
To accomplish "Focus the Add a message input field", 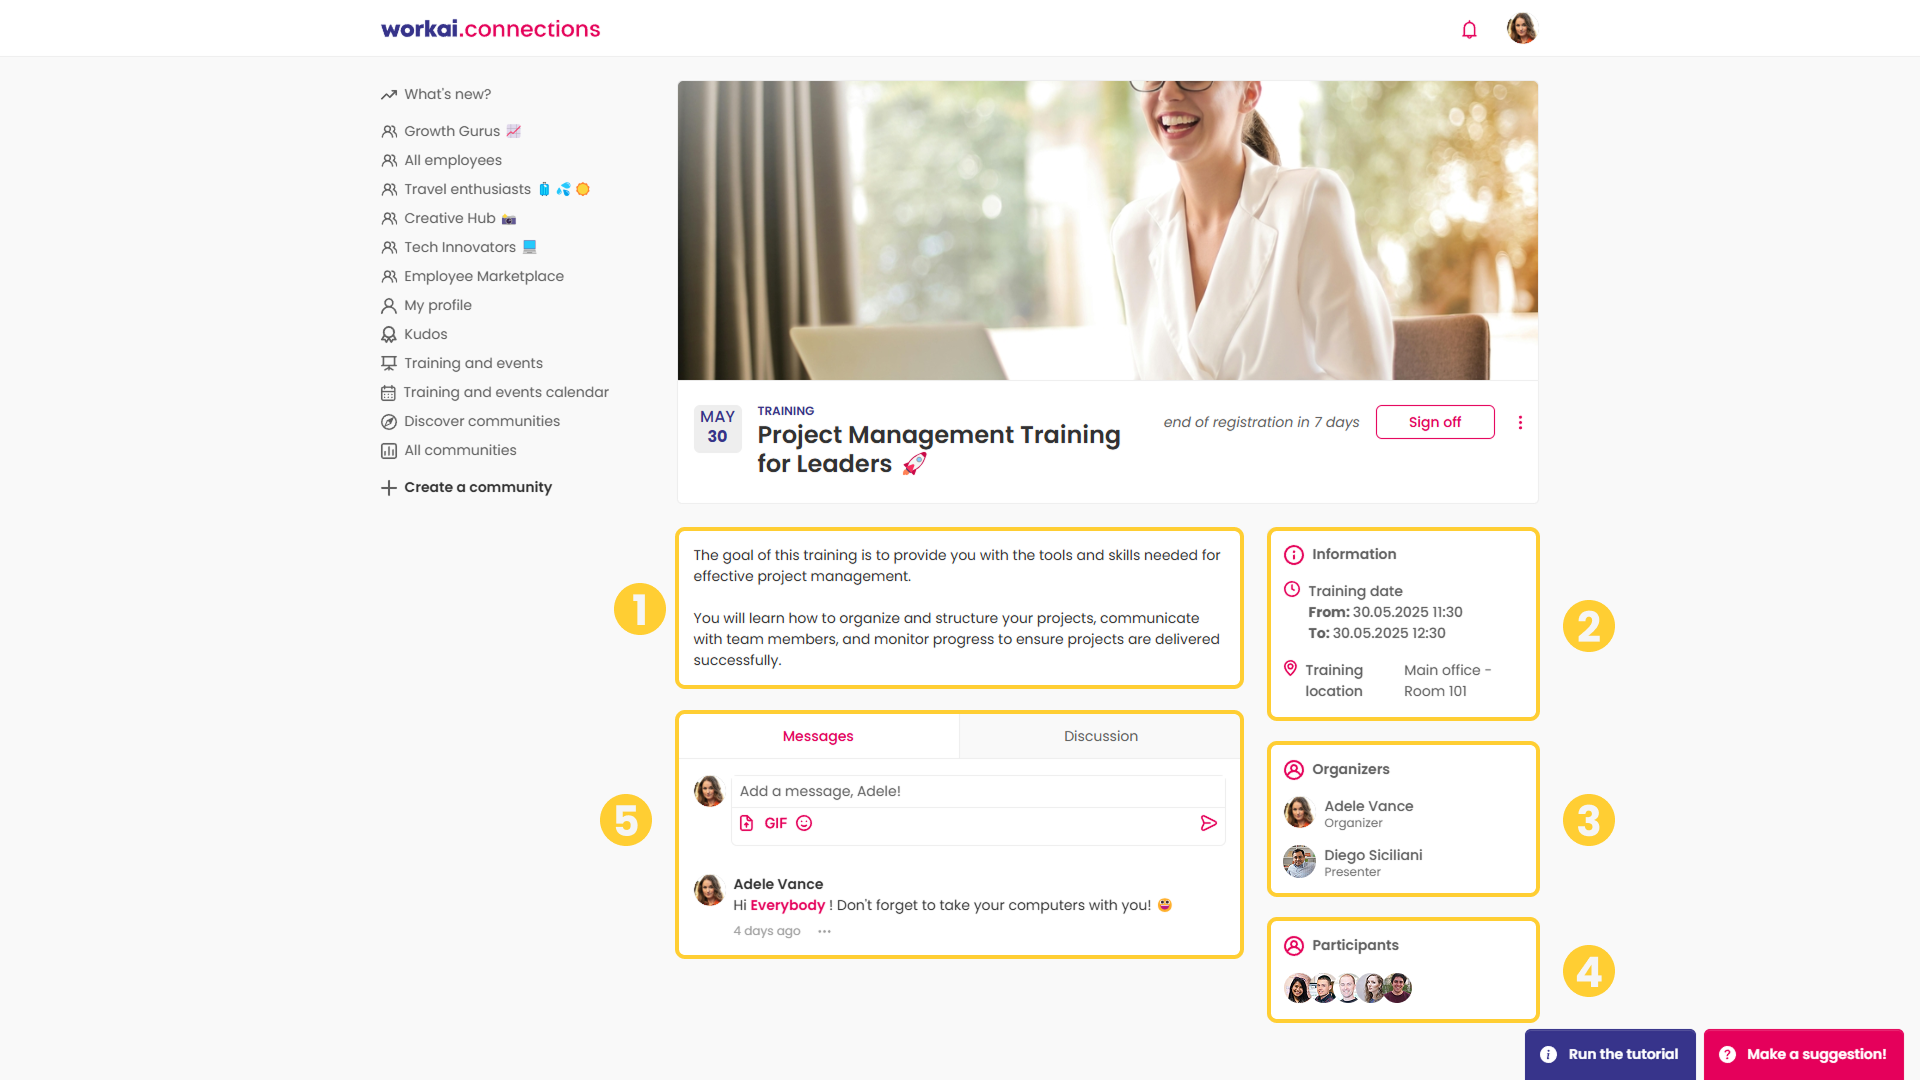I will [978, 791].
